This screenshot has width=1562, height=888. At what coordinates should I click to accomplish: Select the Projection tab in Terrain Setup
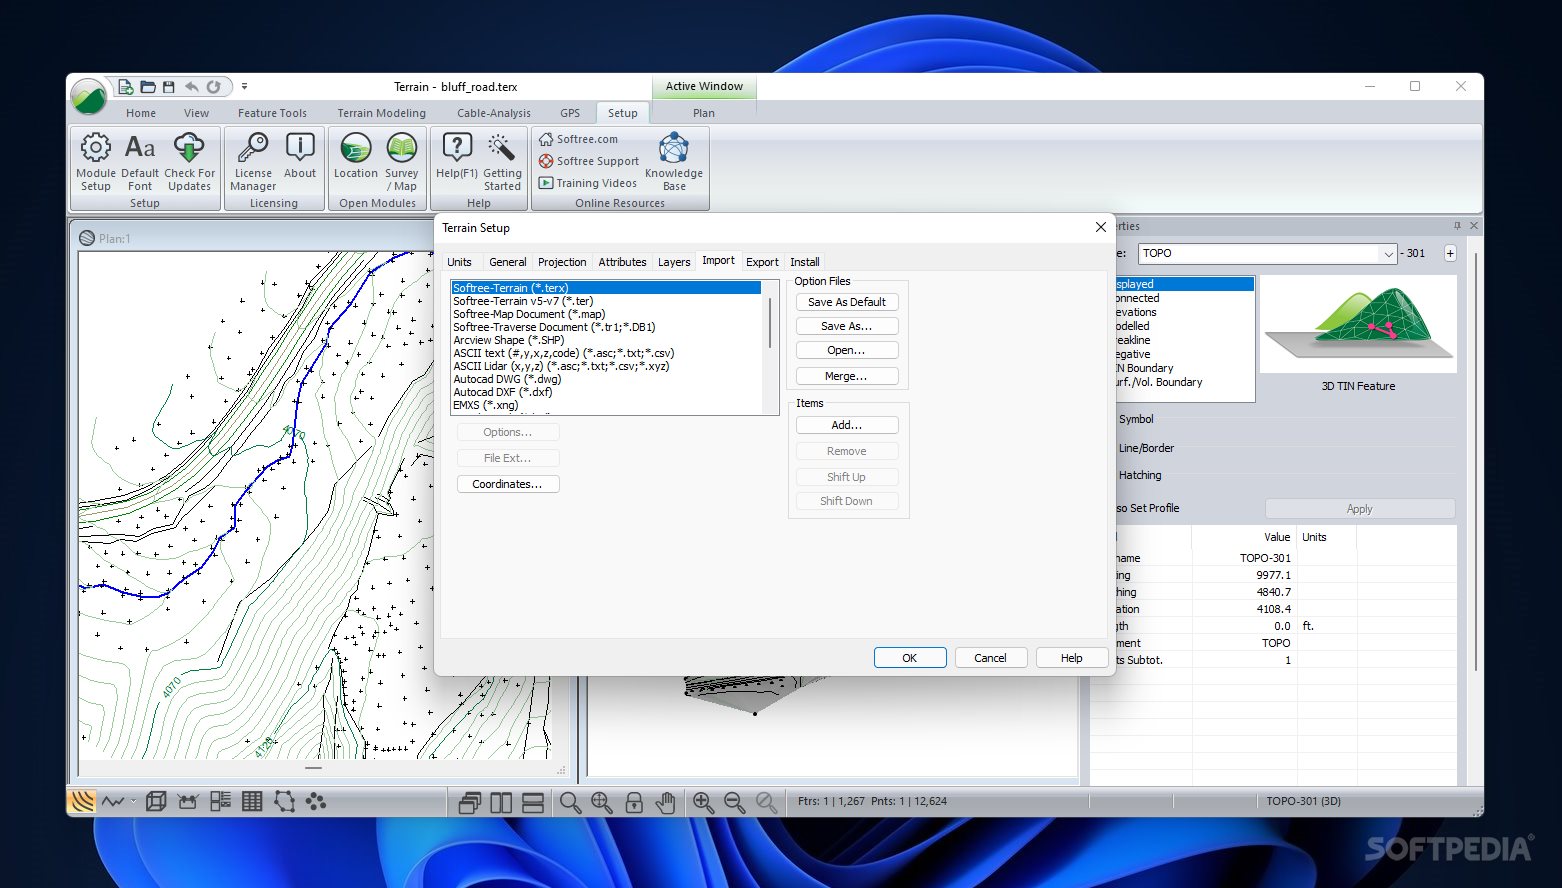(x=562, y=262)
